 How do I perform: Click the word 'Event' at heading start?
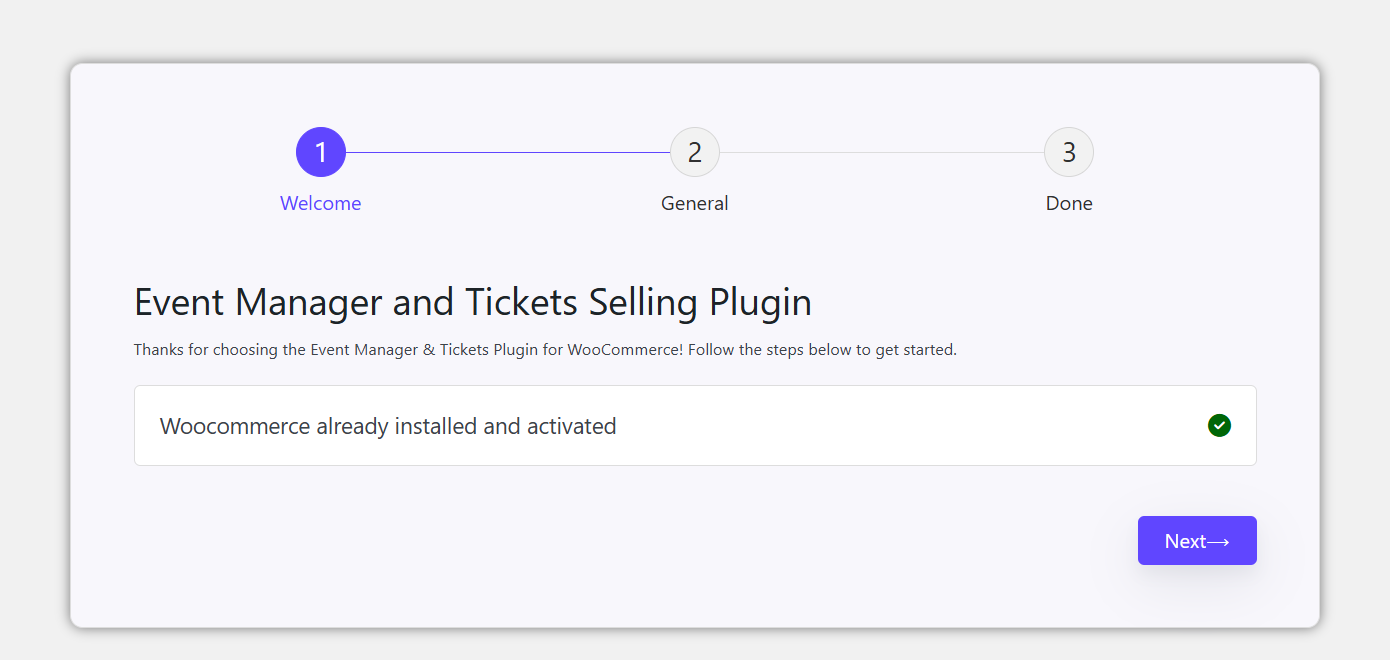(x=176, y=302)
